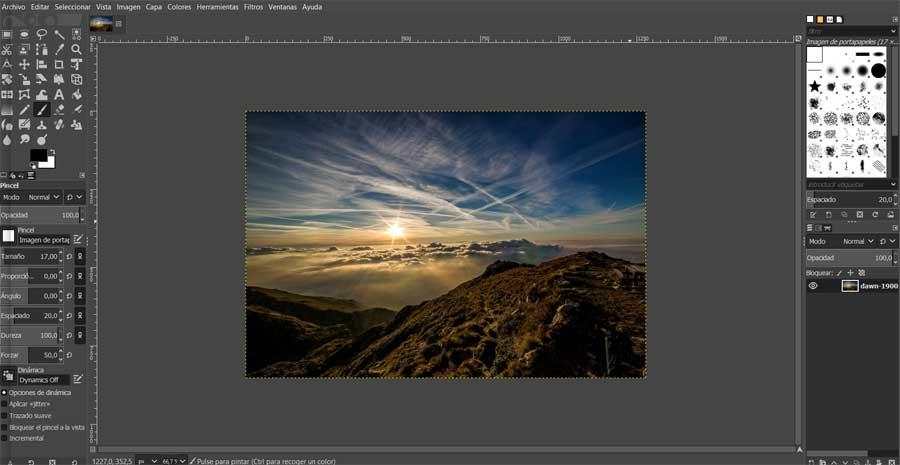Click the dawn image tab thumbnail

(101, 24)
